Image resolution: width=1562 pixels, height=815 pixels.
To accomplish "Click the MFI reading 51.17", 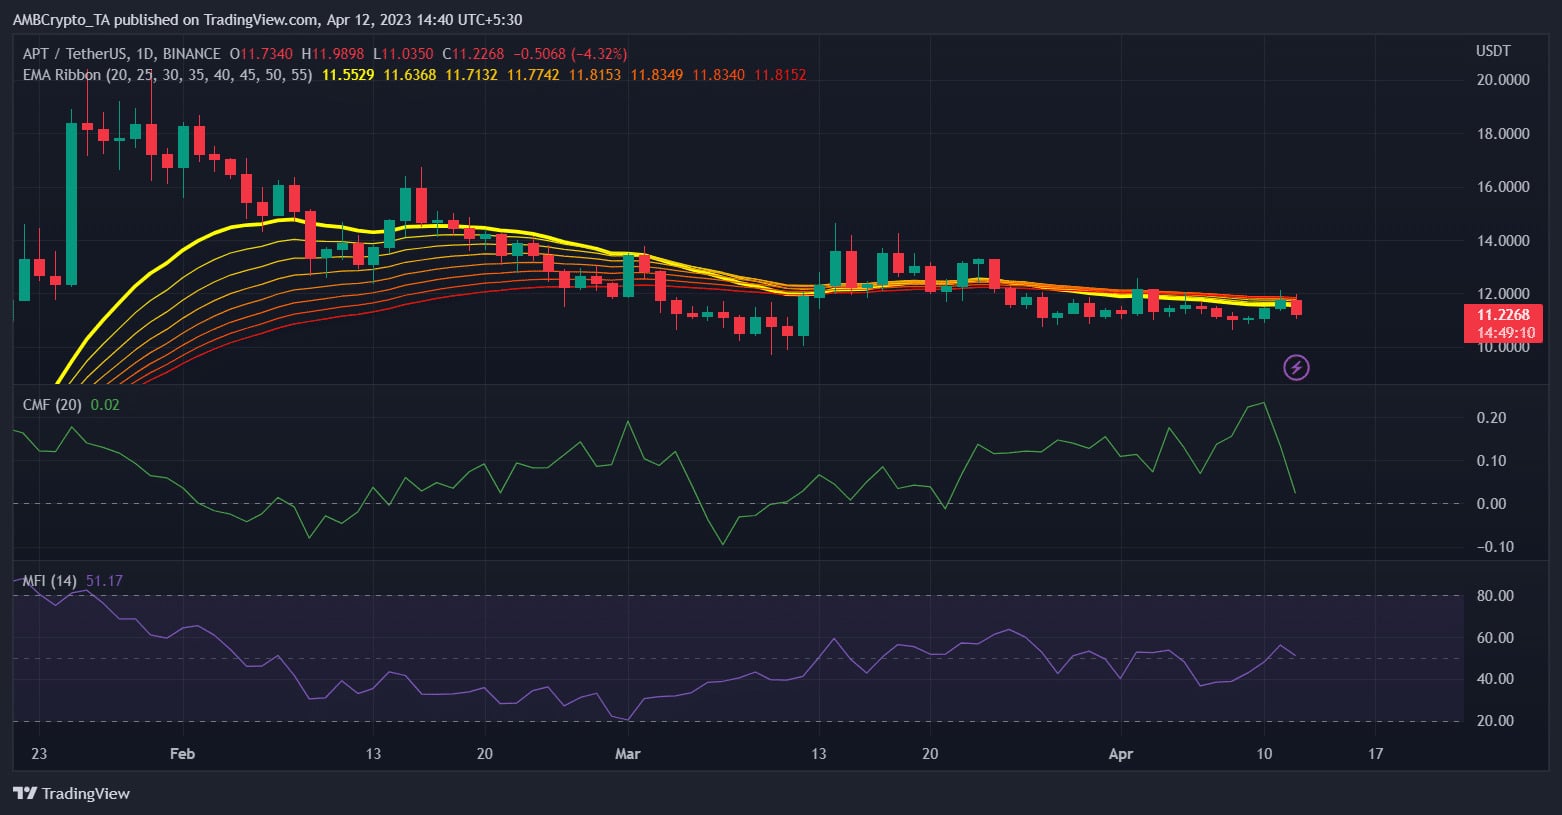I will point(104,581).
